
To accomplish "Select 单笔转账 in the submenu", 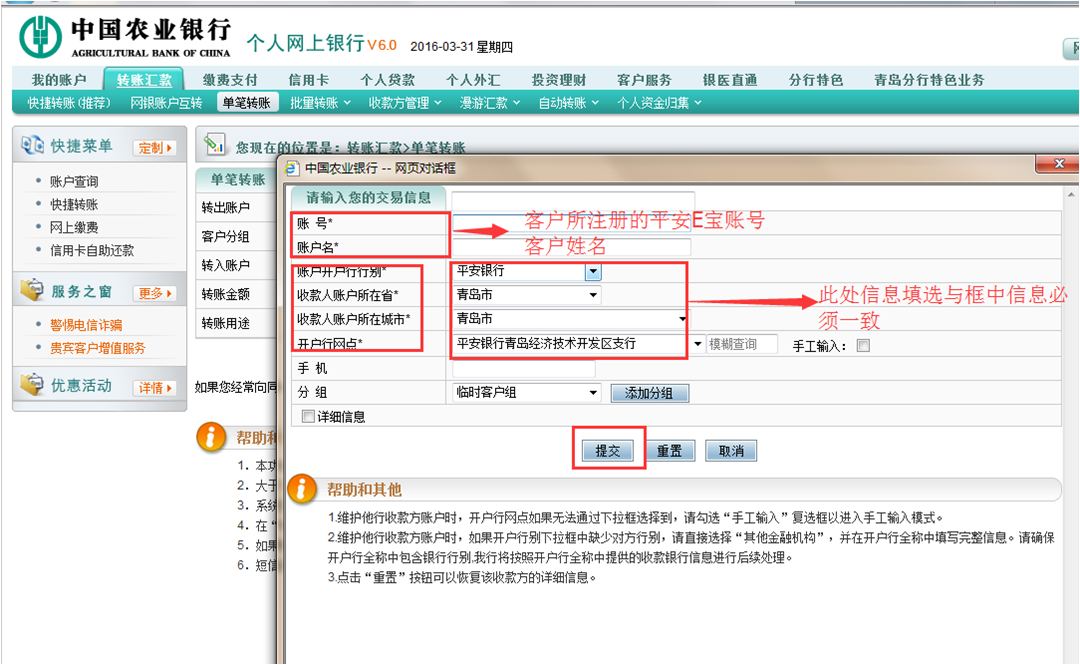I will point(246,103).
